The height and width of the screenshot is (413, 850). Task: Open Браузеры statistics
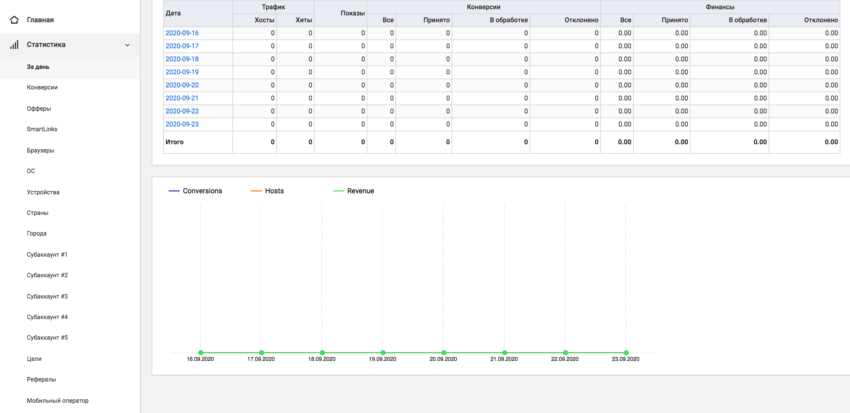click(x=40, y=150)
